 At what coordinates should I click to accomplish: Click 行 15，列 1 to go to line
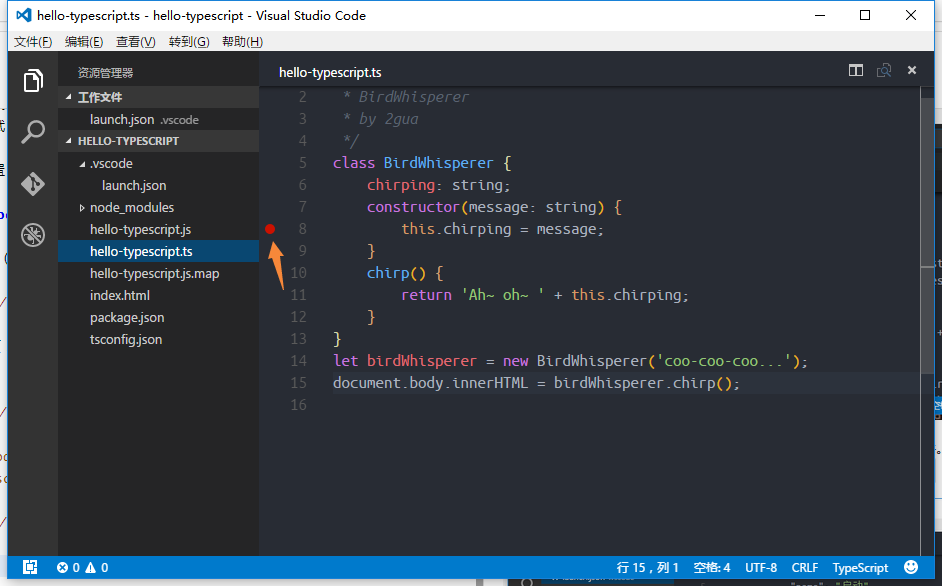click(x=645, y=567)
